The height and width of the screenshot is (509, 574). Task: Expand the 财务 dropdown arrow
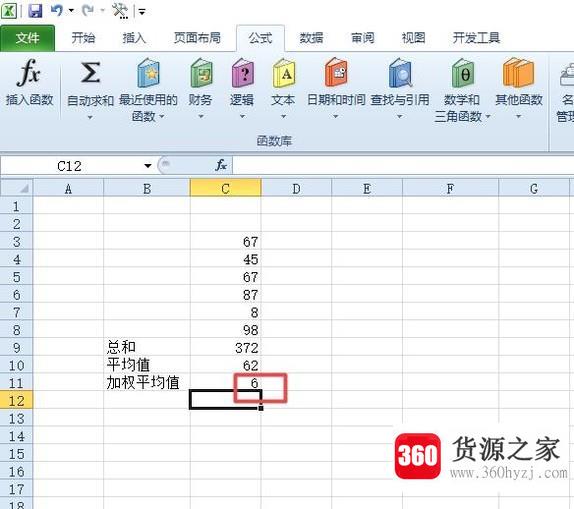(x=201, y=117)
